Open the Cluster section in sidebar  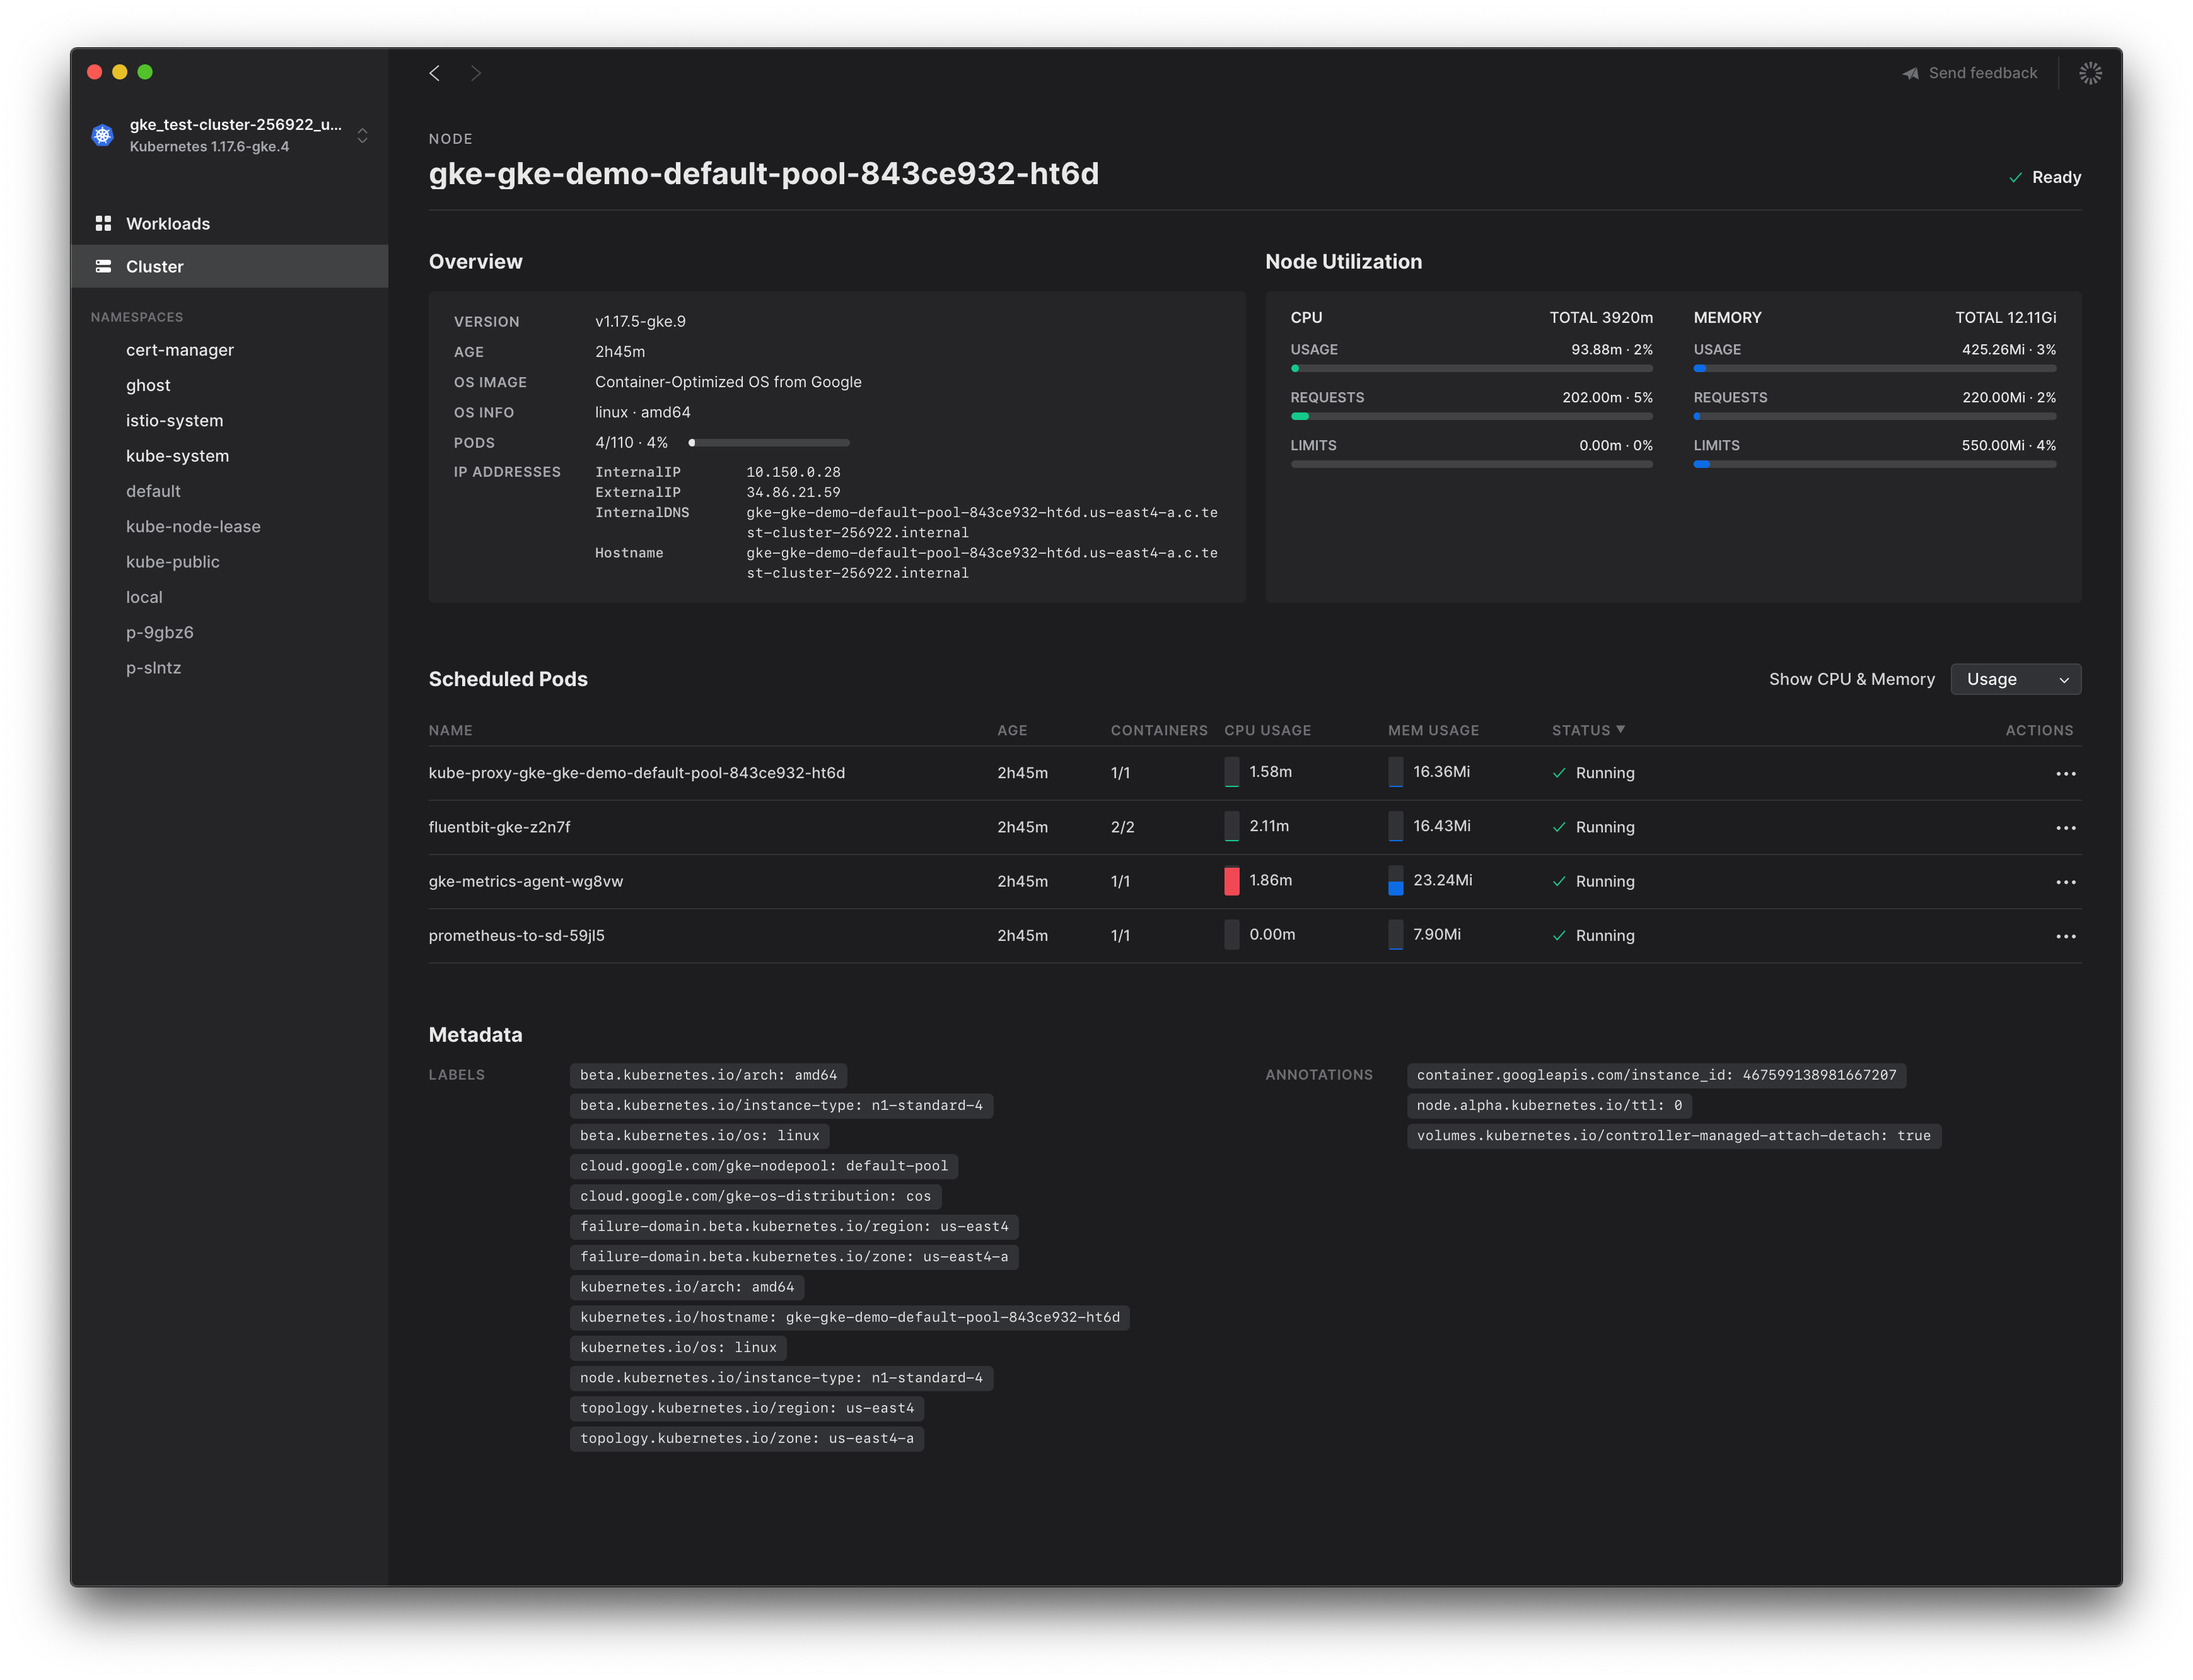pyautogui.click(x=155, y=266)
